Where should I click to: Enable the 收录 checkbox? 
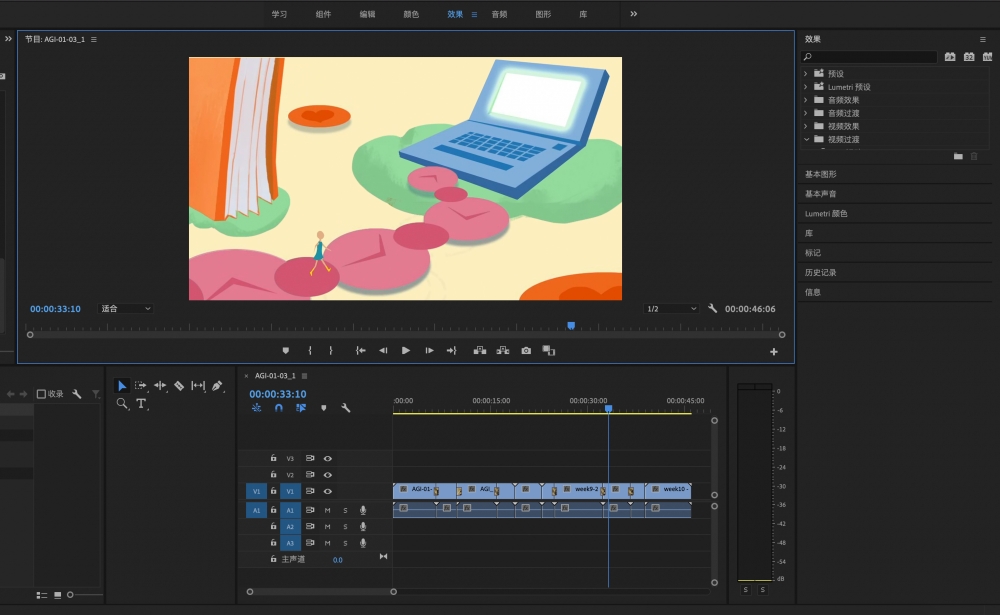coord(41,394)
